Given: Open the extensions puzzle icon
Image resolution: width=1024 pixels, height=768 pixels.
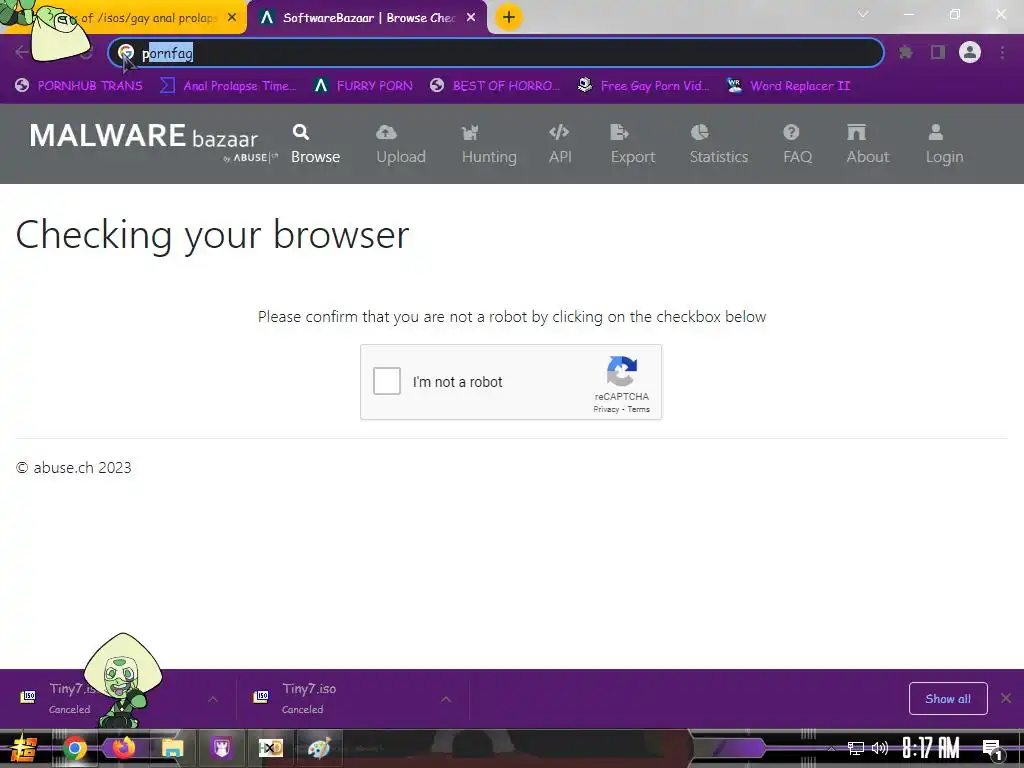Looking at the screenshot, I should [905, 52].
